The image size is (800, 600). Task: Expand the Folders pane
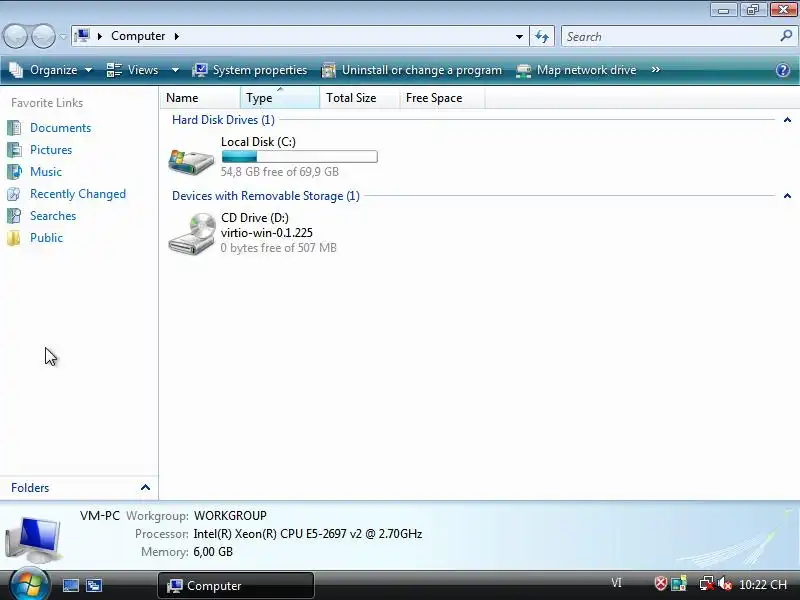coord(145,488)
